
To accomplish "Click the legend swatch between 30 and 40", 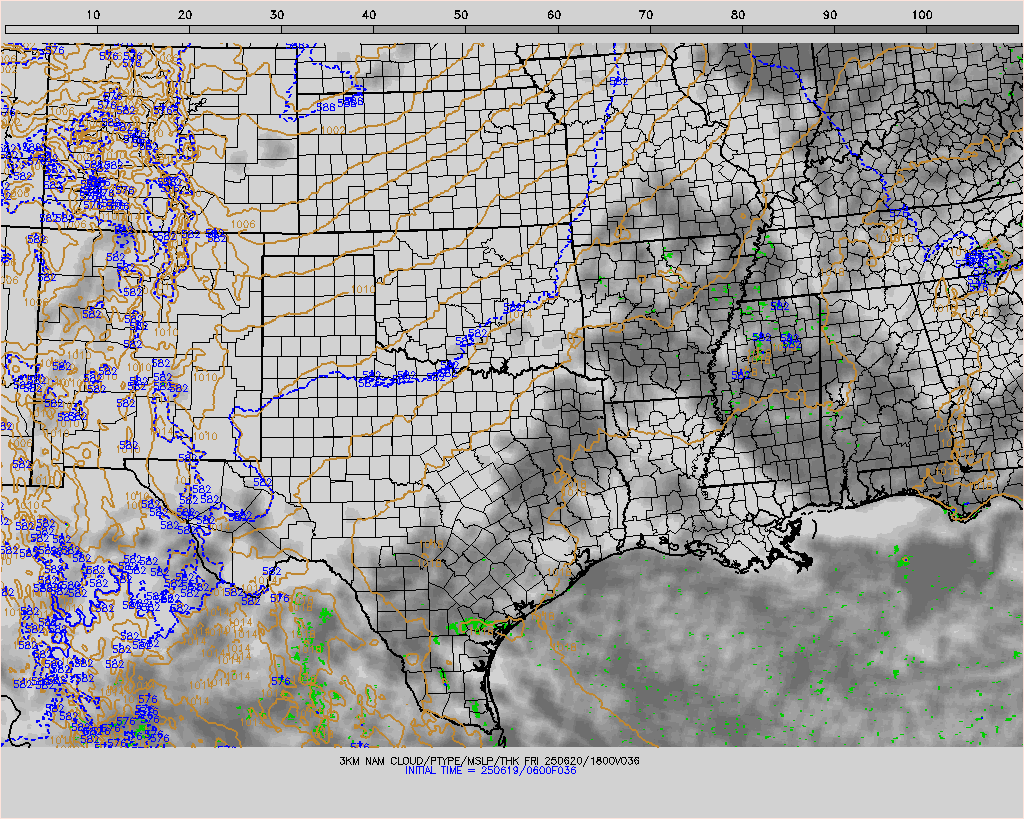I will click(x=327, y=29).
